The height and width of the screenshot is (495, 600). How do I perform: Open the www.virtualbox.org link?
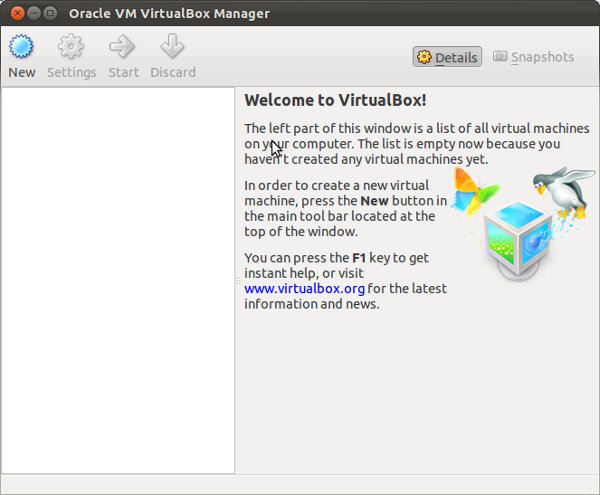(x=304, y=288)
